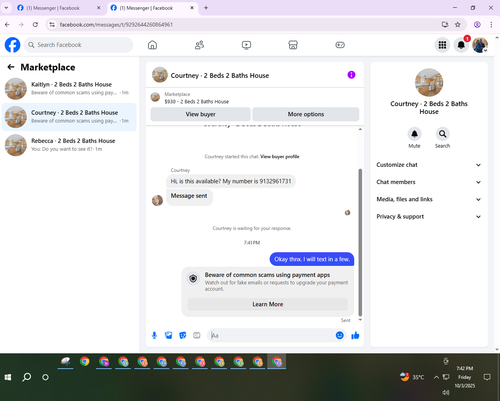Open the Gaming controller icon
The width and height of the screenshot is (500, 401).
point(340,45)
